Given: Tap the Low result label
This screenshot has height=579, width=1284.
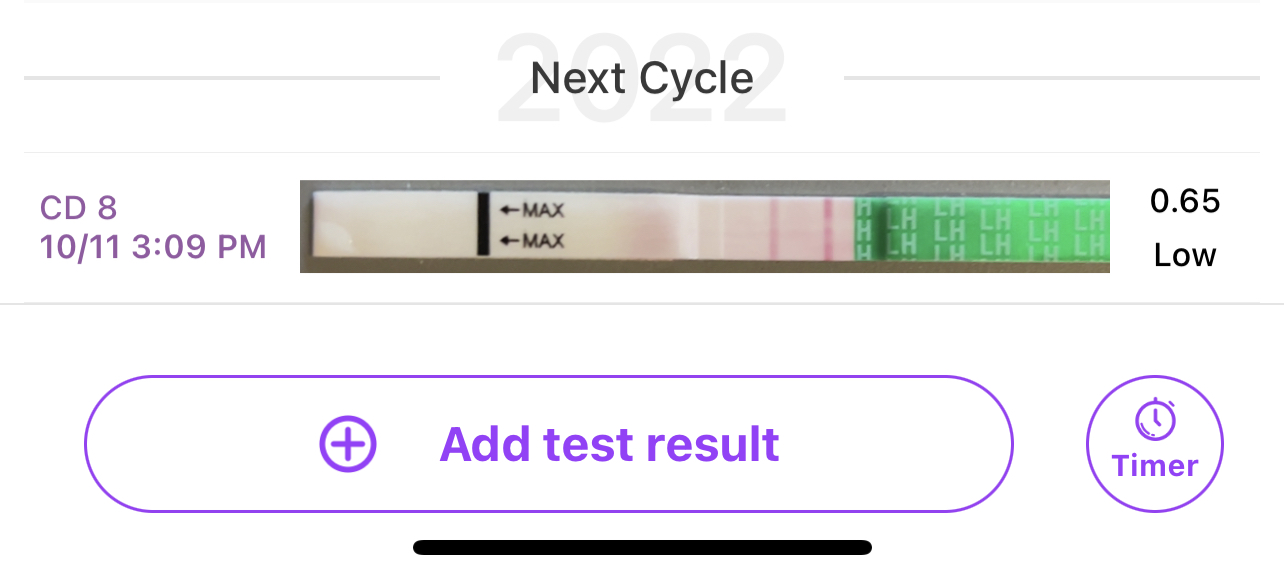Looking at the screenshot, I should click(1185, 256).
